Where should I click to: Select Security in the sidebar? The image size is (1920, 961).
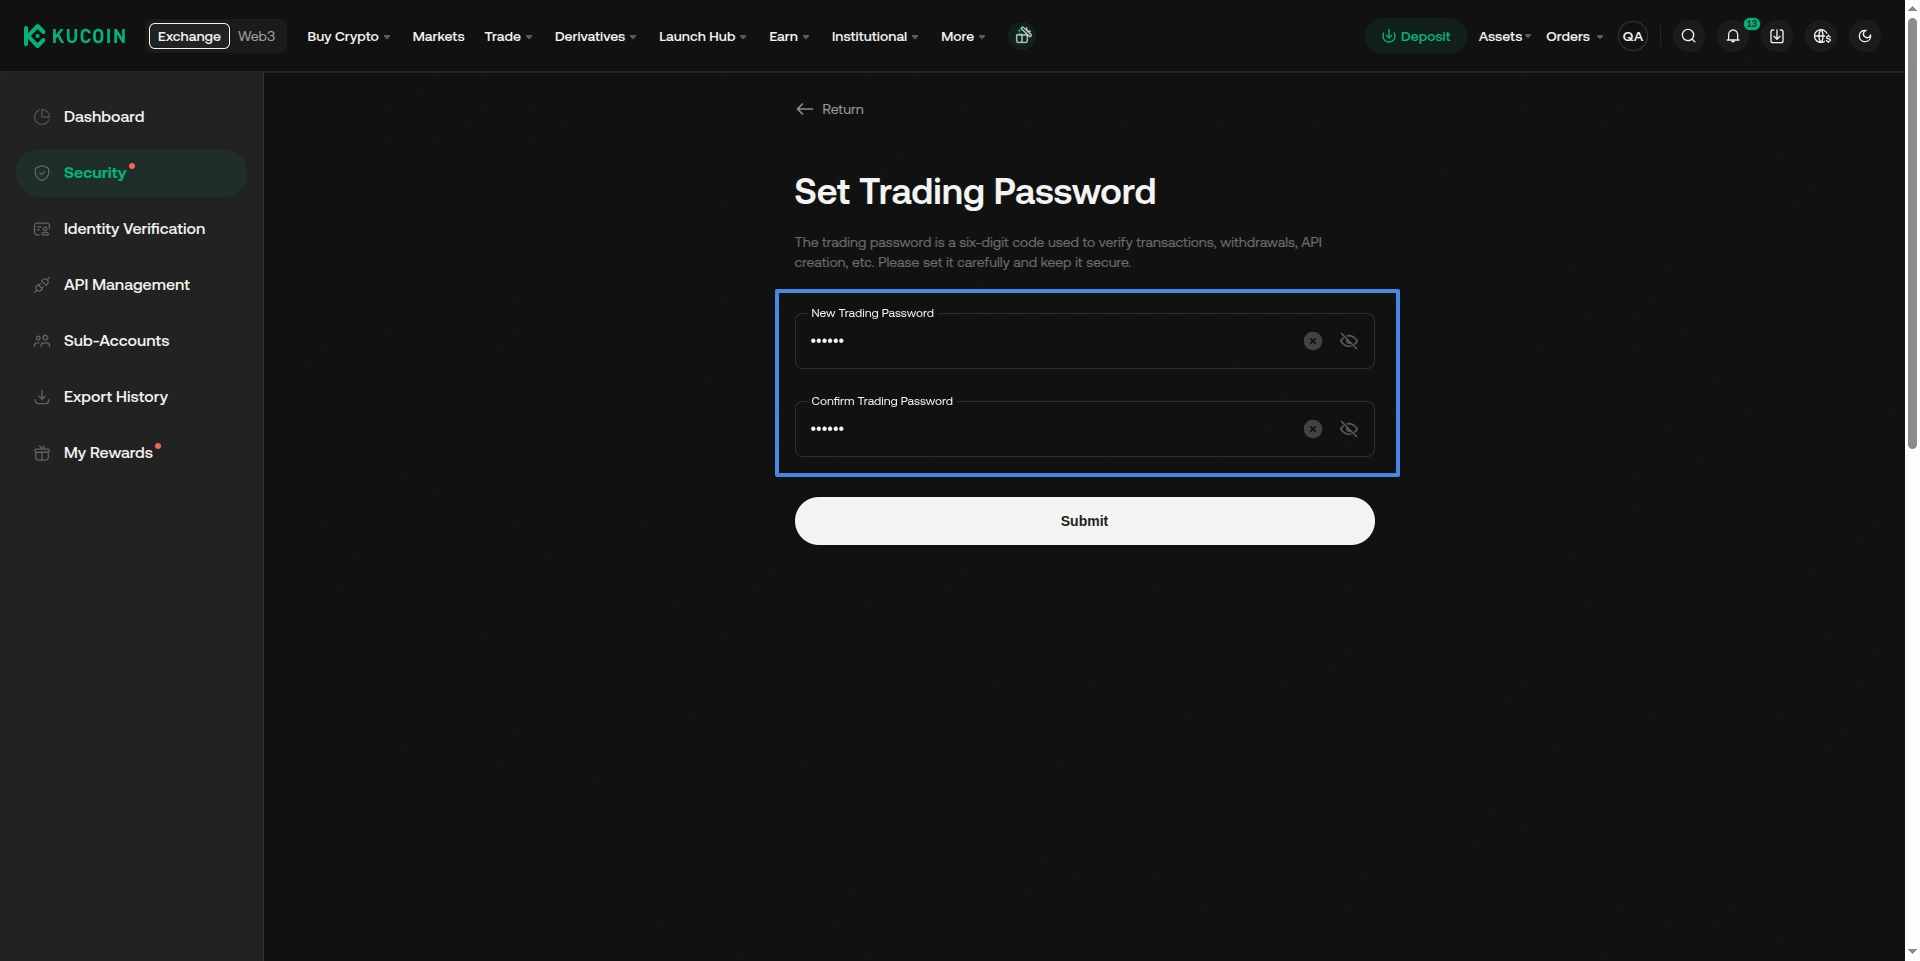point(131,173)
